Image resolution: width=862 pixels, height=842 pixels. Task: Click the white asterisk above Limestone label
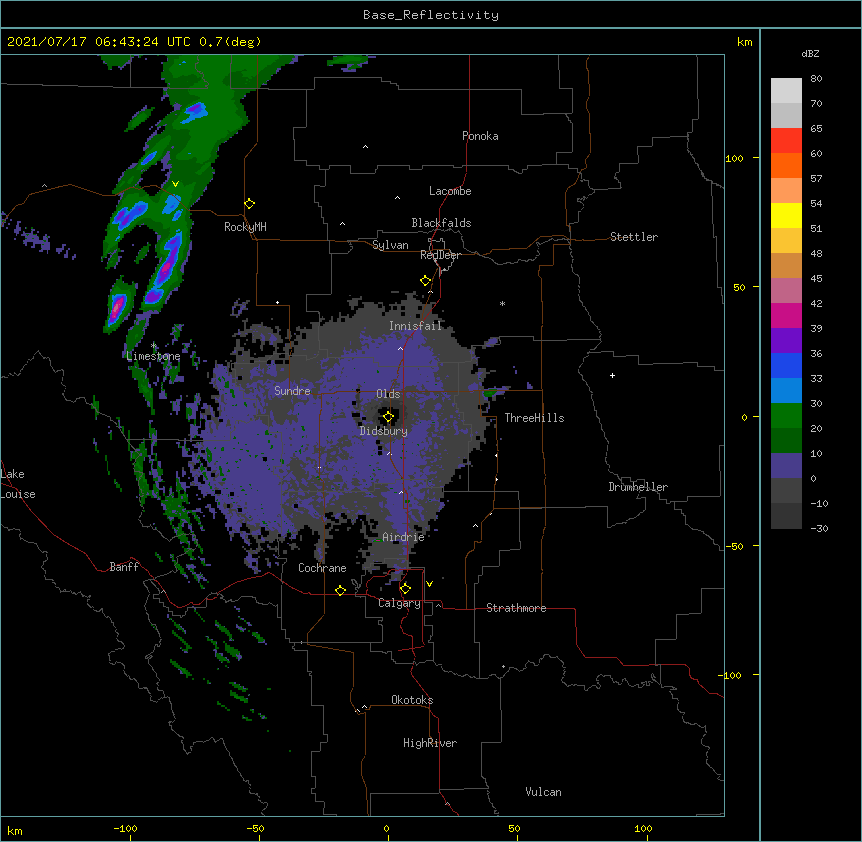[x=154, y=346]
